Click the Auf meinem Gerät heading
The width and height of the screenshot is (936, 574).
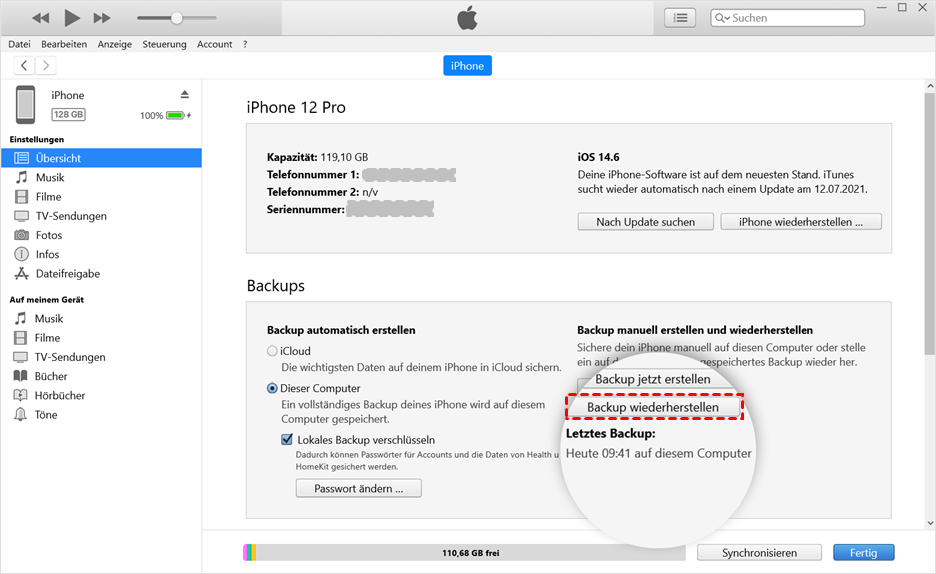coord(47,300)
